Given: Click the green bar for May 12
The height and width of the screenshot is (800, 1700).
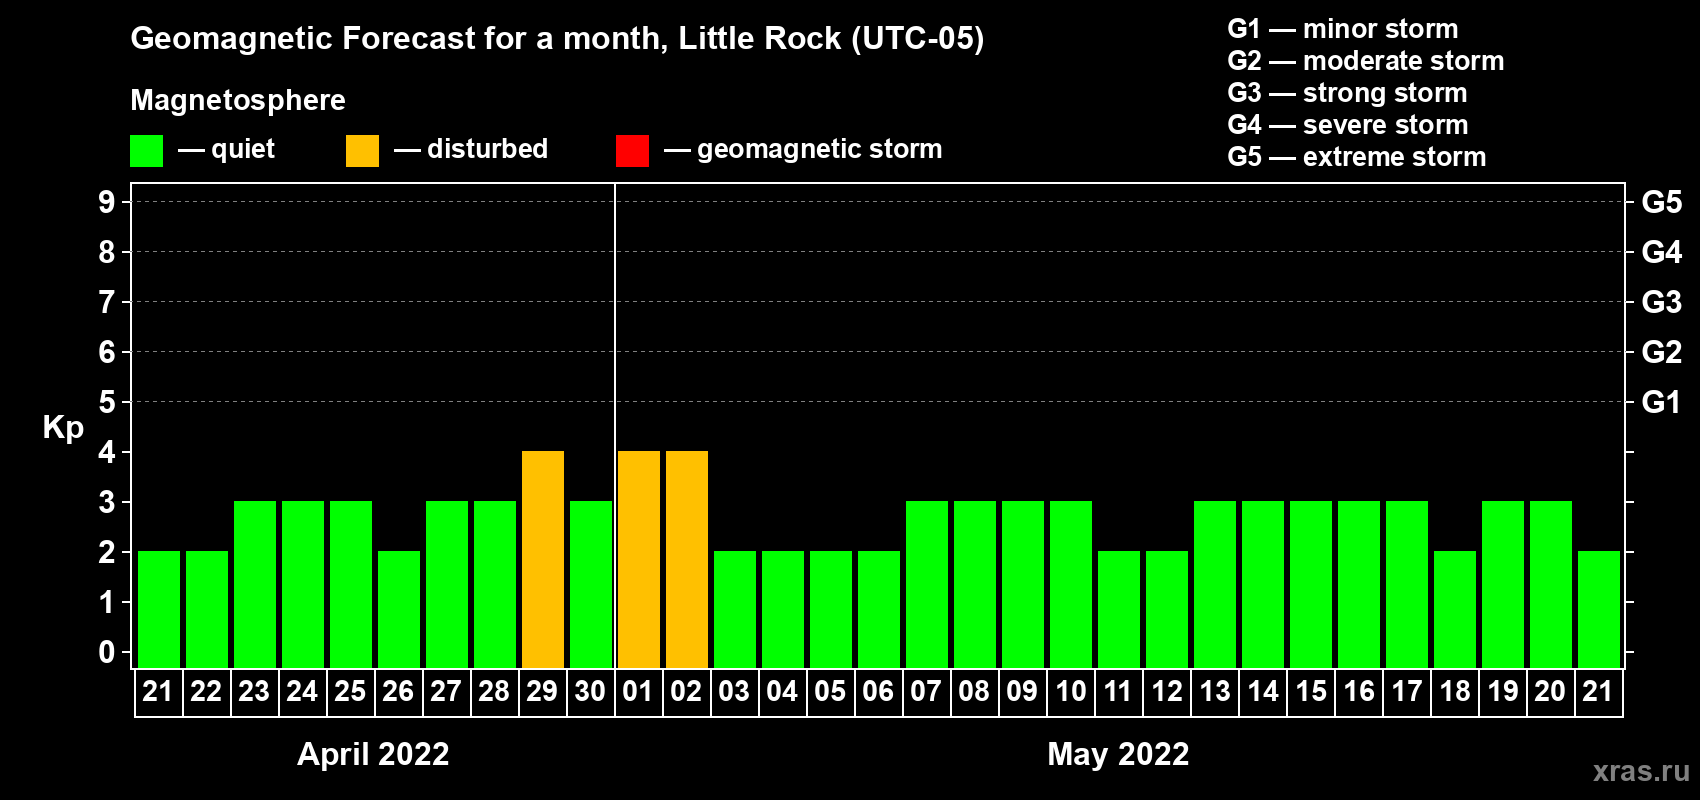Looking at the screenshot, I should [1167, 609].
